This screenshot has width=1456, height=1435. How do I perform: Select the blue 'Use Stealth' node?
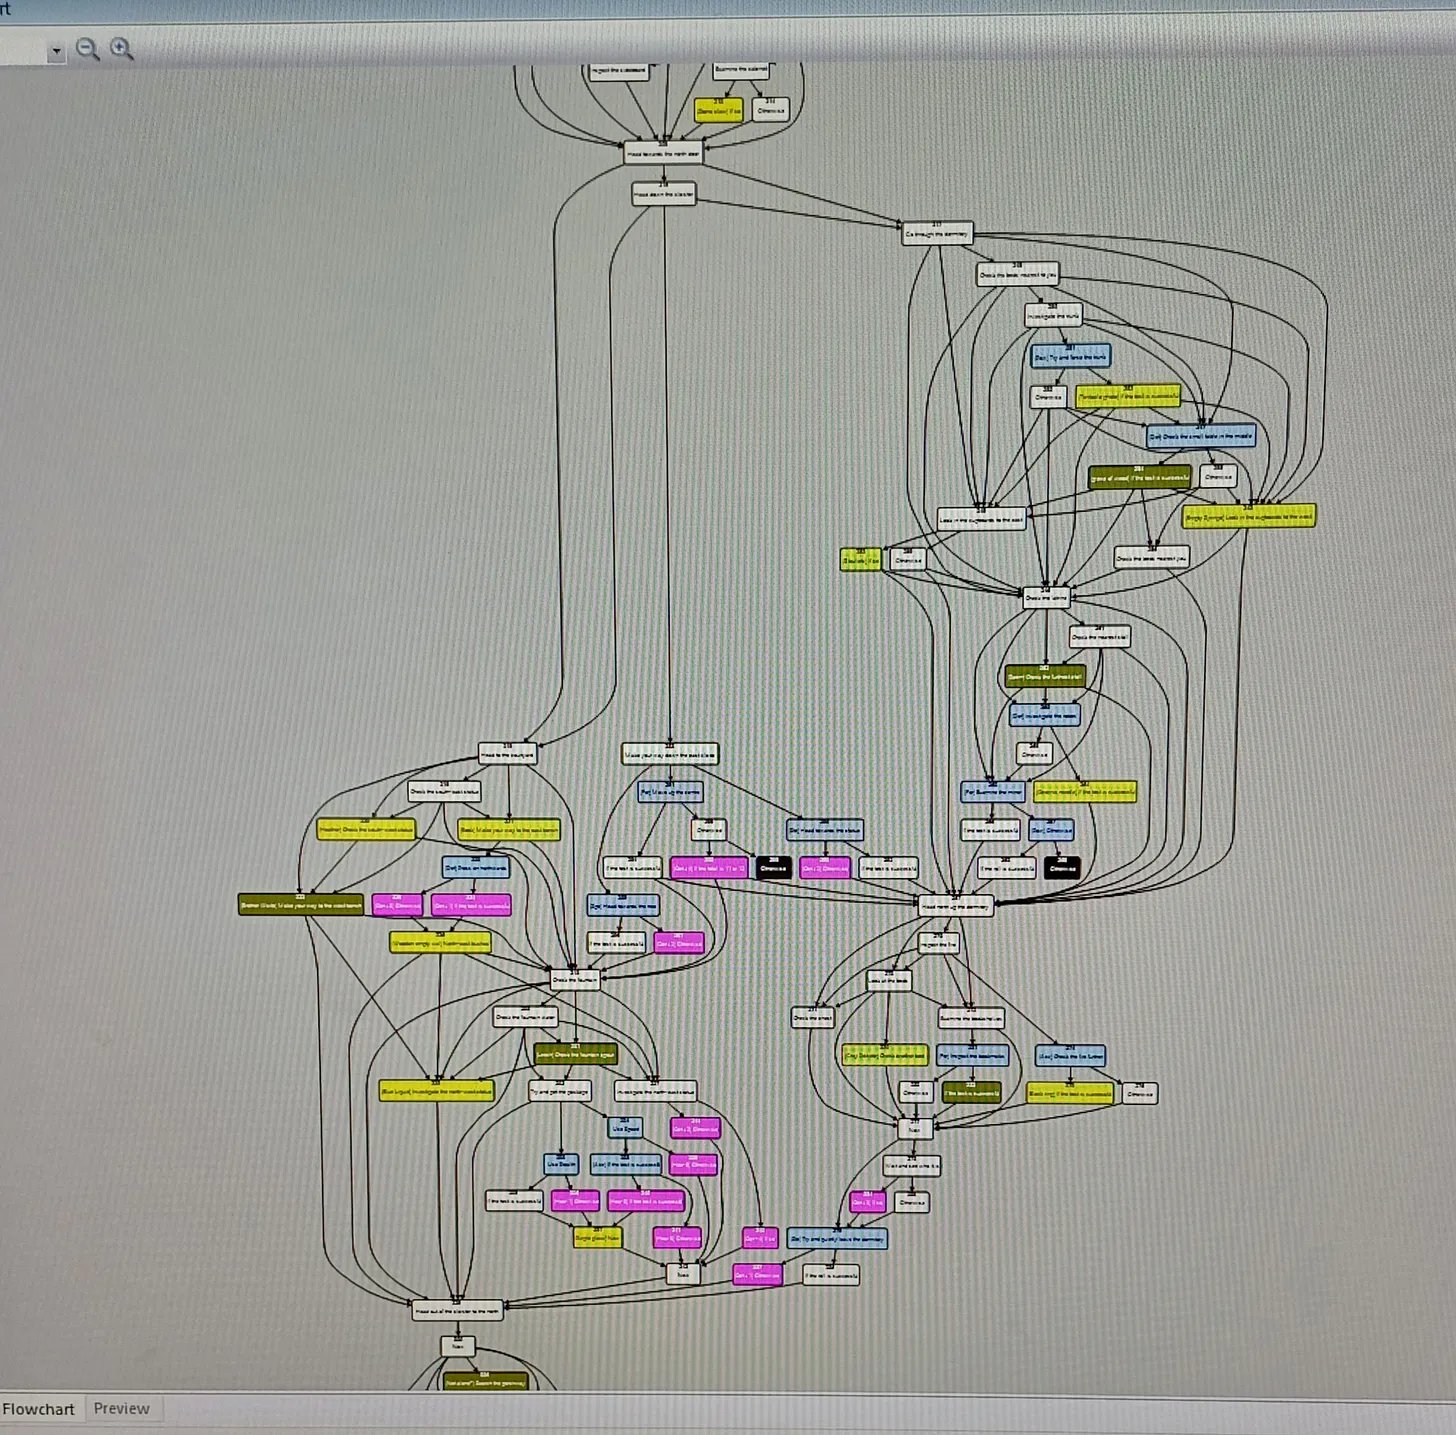[561, 1164]
